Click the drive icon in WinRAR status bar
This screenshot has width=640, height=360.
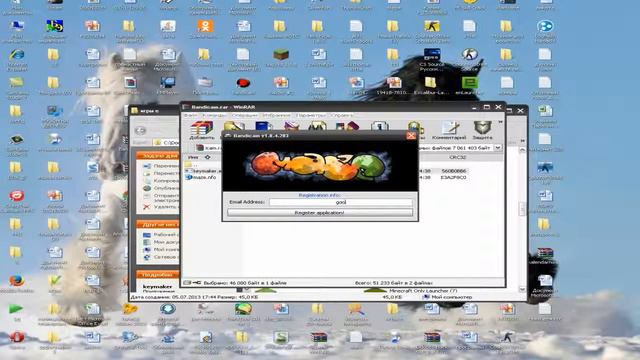[x=187, y=282]
